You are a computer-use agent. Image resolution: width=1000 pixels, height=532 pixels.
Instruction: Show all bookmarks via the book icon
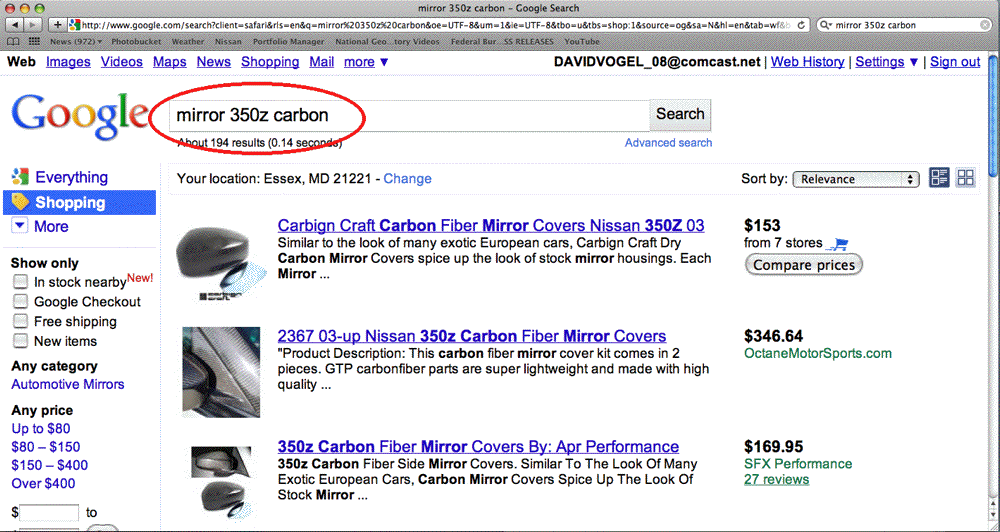[14, 41]
